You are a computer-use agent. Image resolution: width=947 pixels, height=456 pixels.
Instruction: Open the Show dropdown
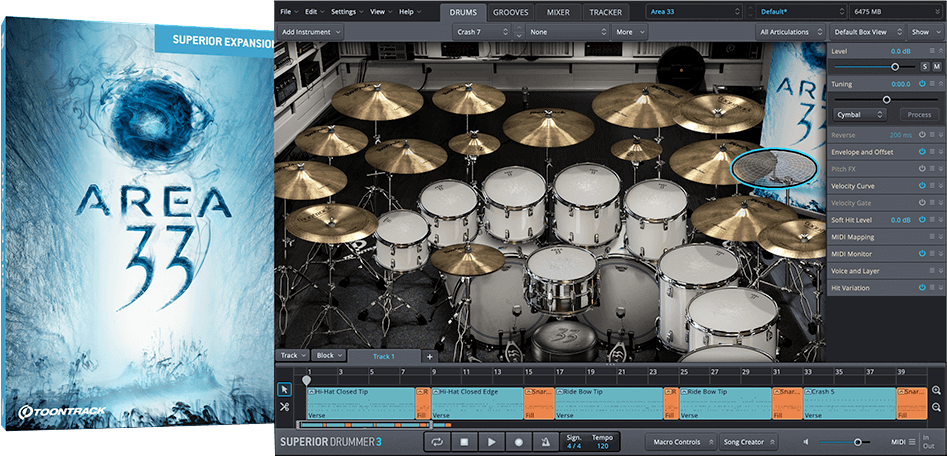coord(925,32)
